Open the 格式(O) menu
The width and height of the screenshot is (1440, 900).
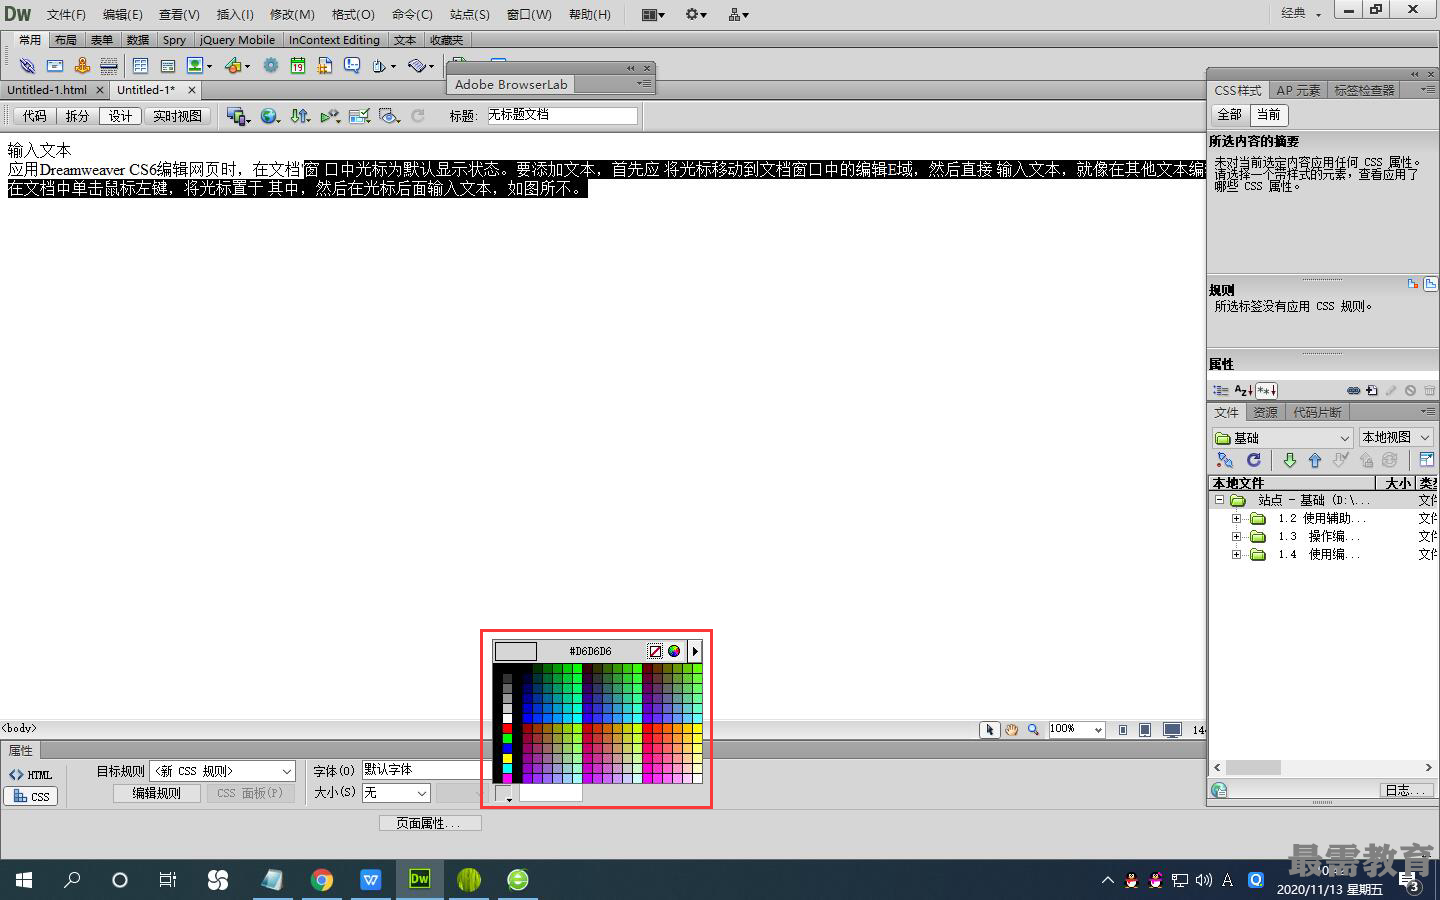(x=353, y=14)
